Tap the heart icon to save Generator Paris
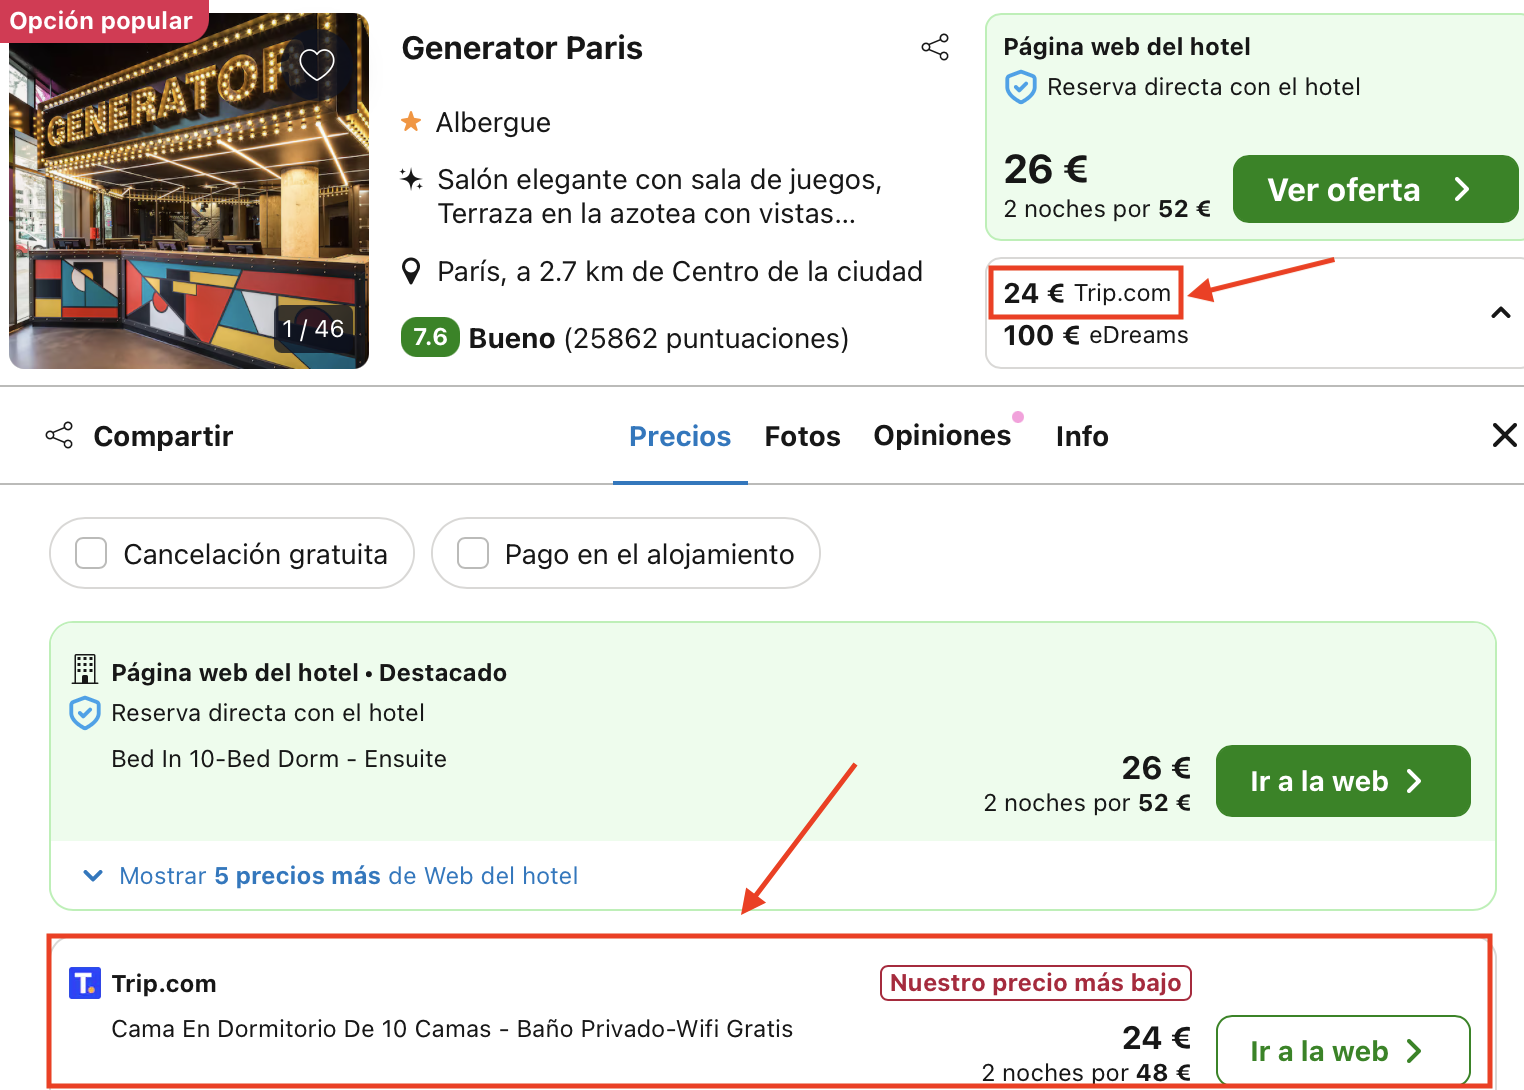The width and height of the screenshot is (1524, 1090). click(317, 64)
